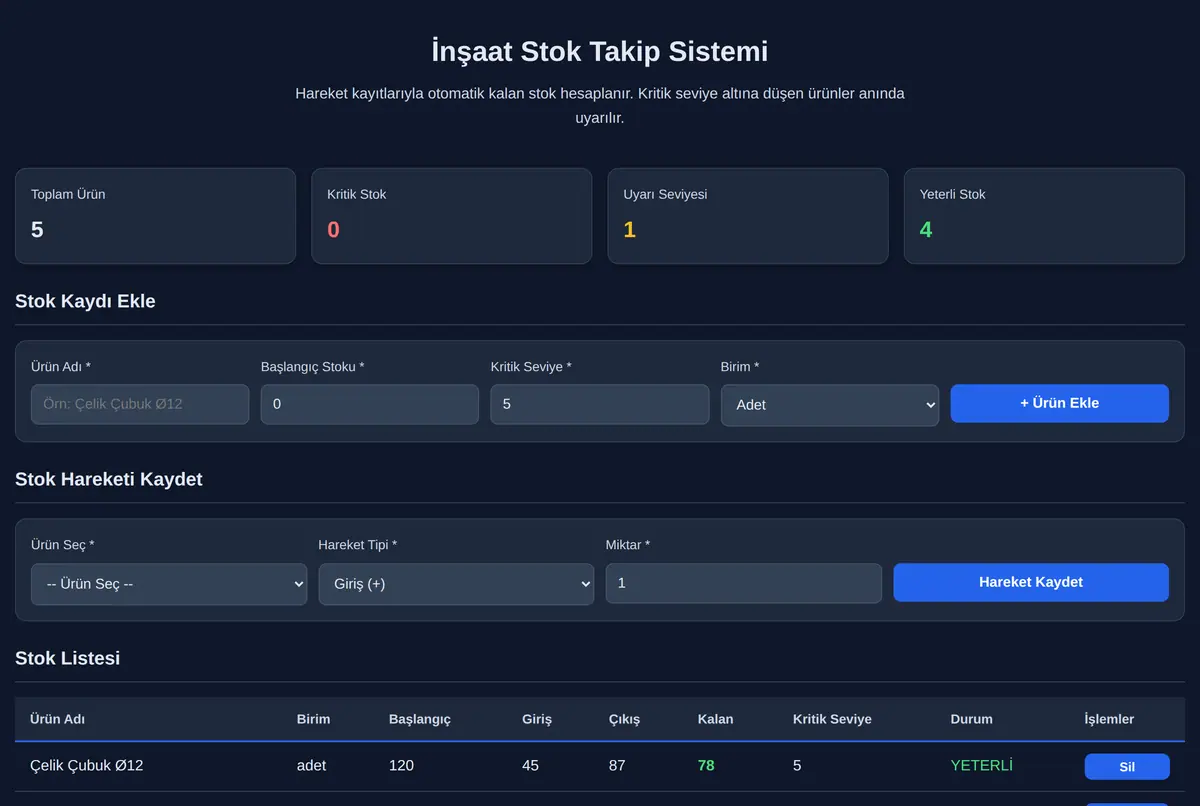Click the Miktar input field
This screenshot has width=1200, height=806.
tap(744, 583)
